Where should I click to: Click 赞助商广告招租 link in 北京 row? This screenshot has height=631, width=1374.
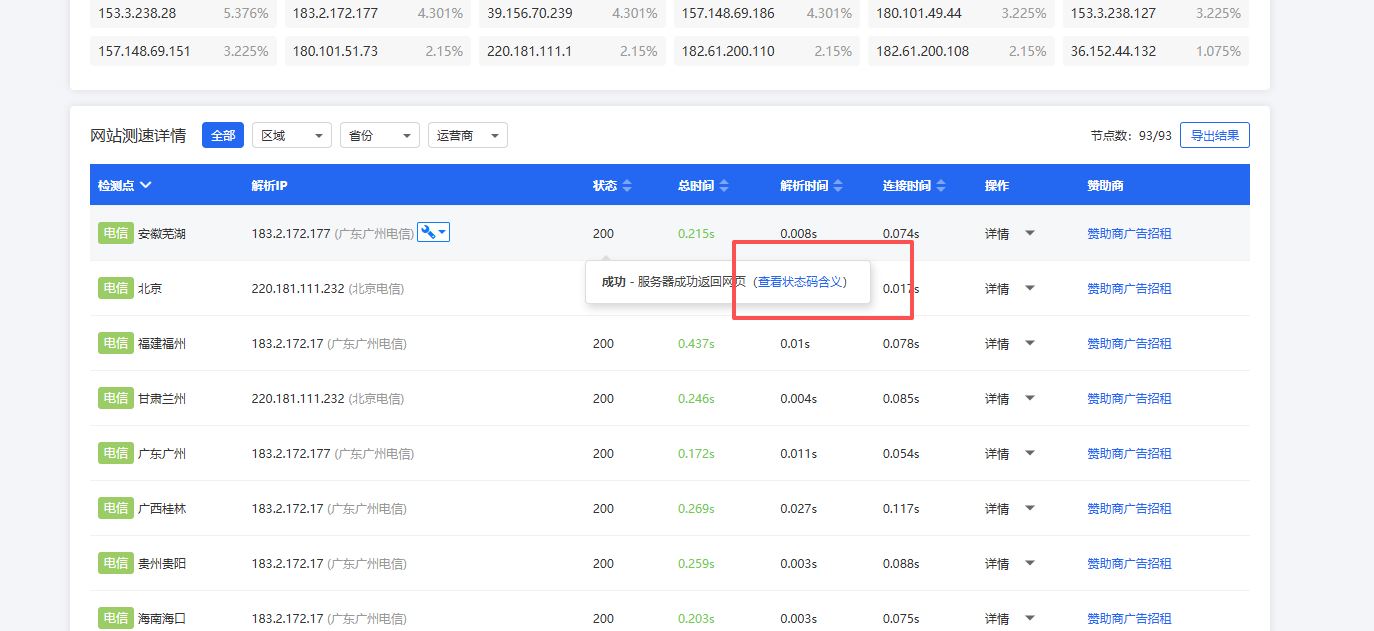click(1129, 288)
